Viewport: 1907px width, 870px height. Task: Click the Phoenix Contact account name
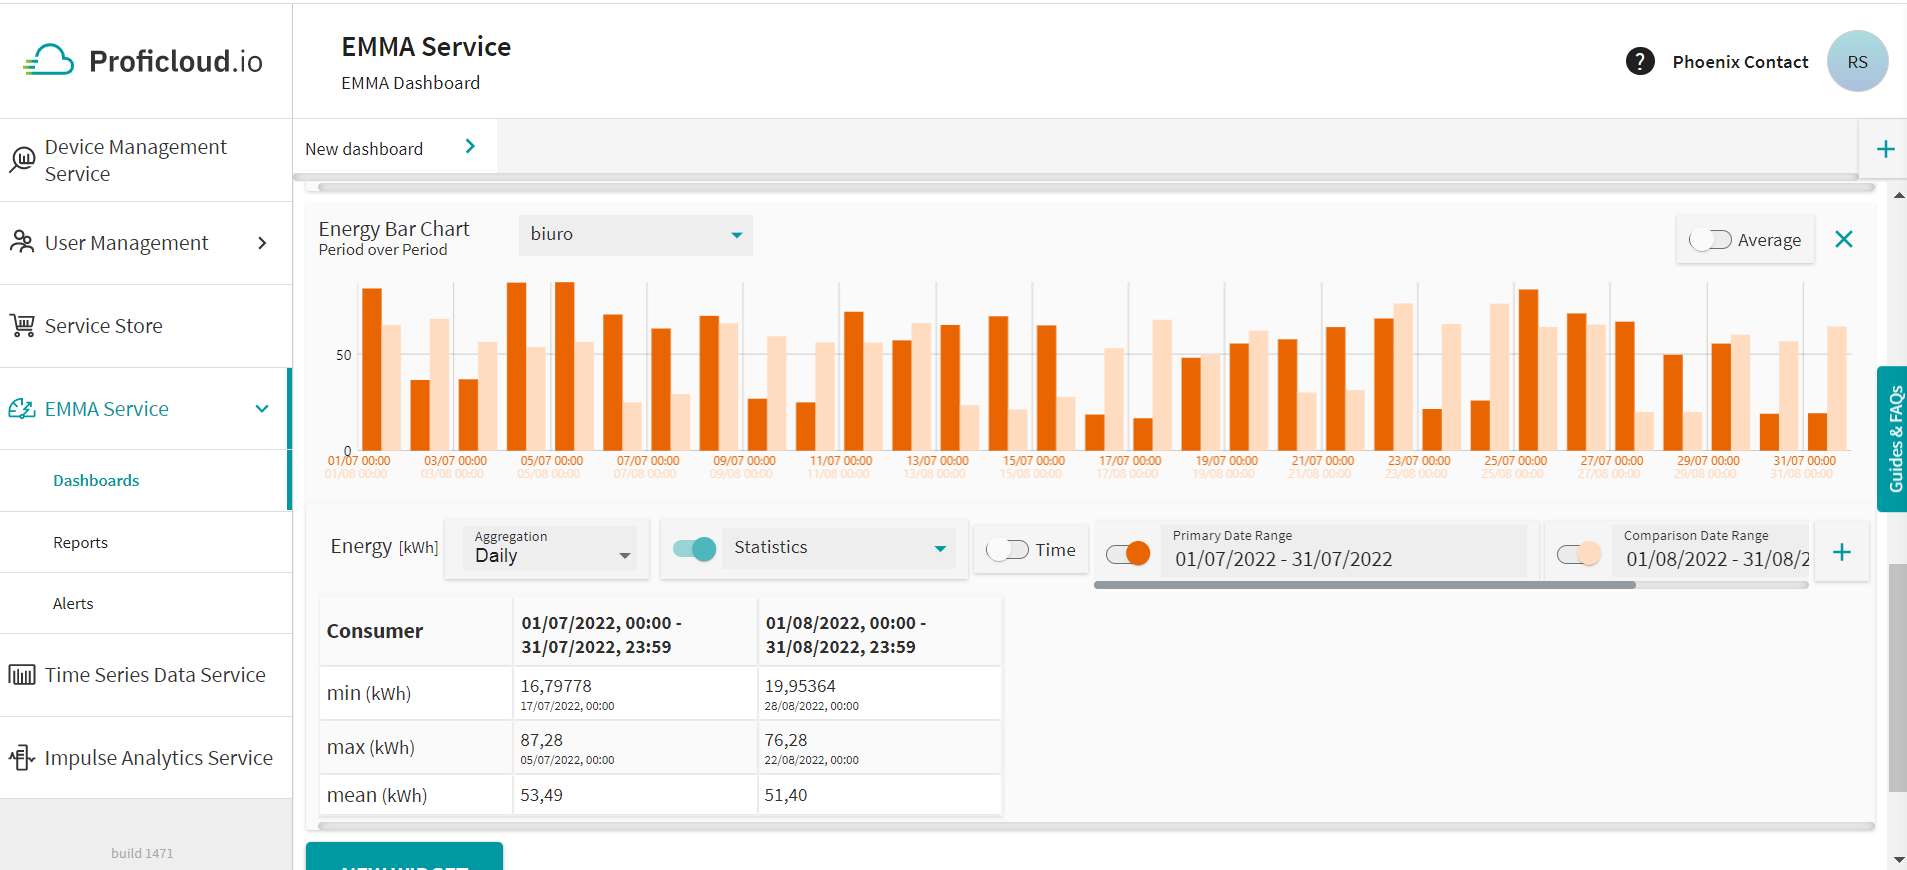point(1740,62)
